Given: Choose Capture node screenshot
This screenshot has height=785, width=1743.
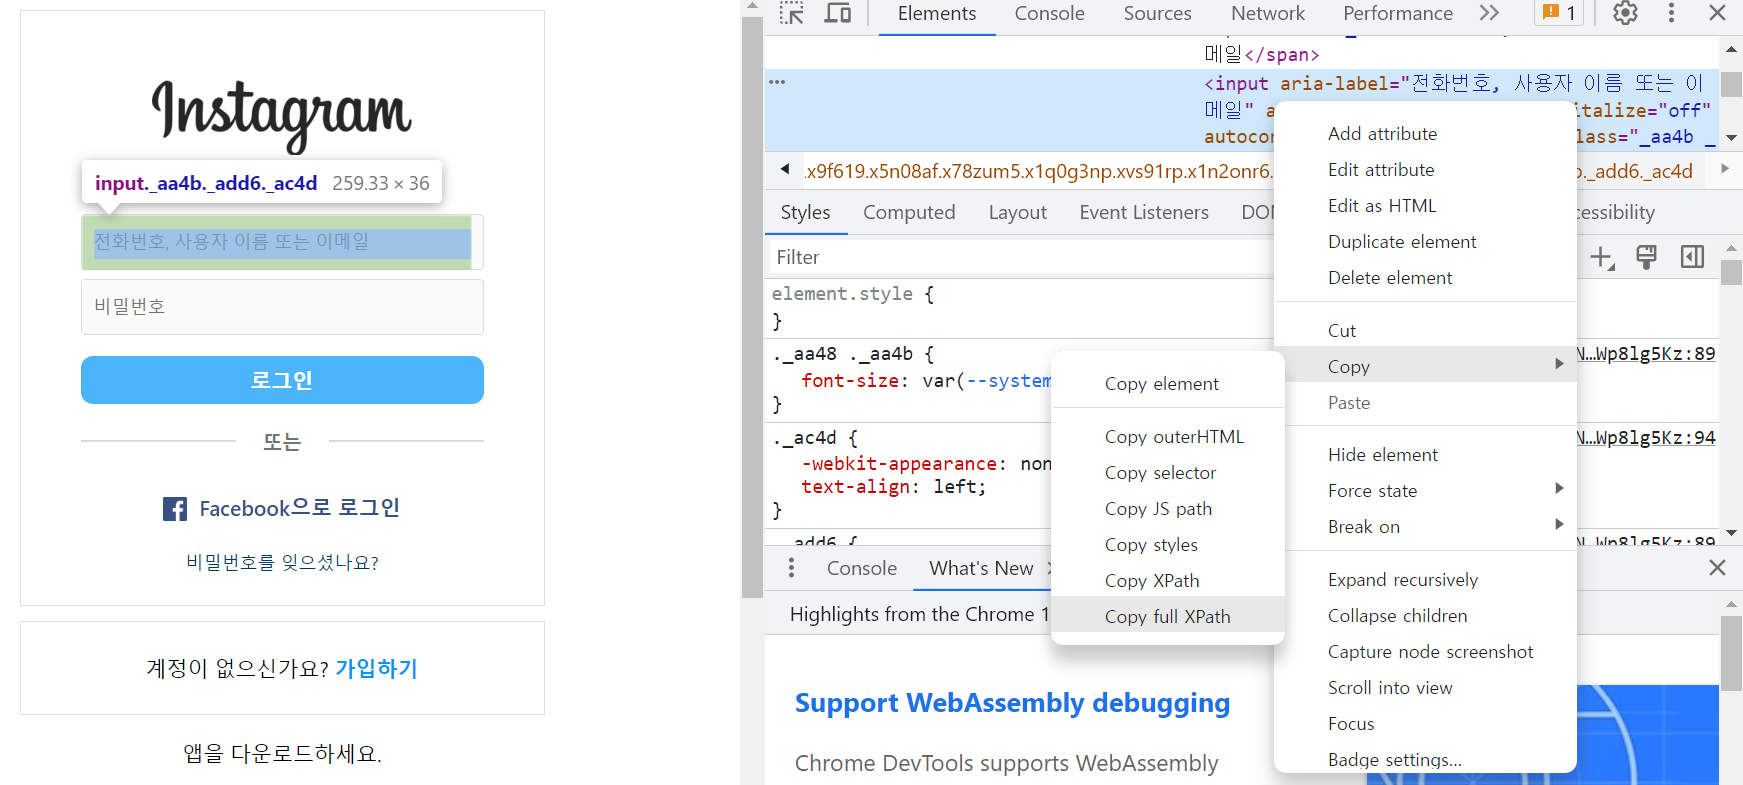Looking at the screenshot, I should (x=1426, y=652).
